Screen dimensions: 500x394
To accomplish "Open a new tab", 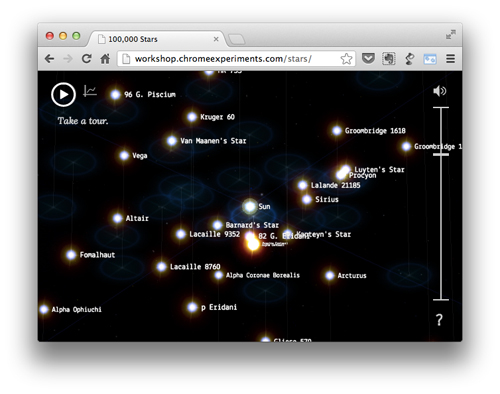I will pyautogui.click(x=237, y=40).
